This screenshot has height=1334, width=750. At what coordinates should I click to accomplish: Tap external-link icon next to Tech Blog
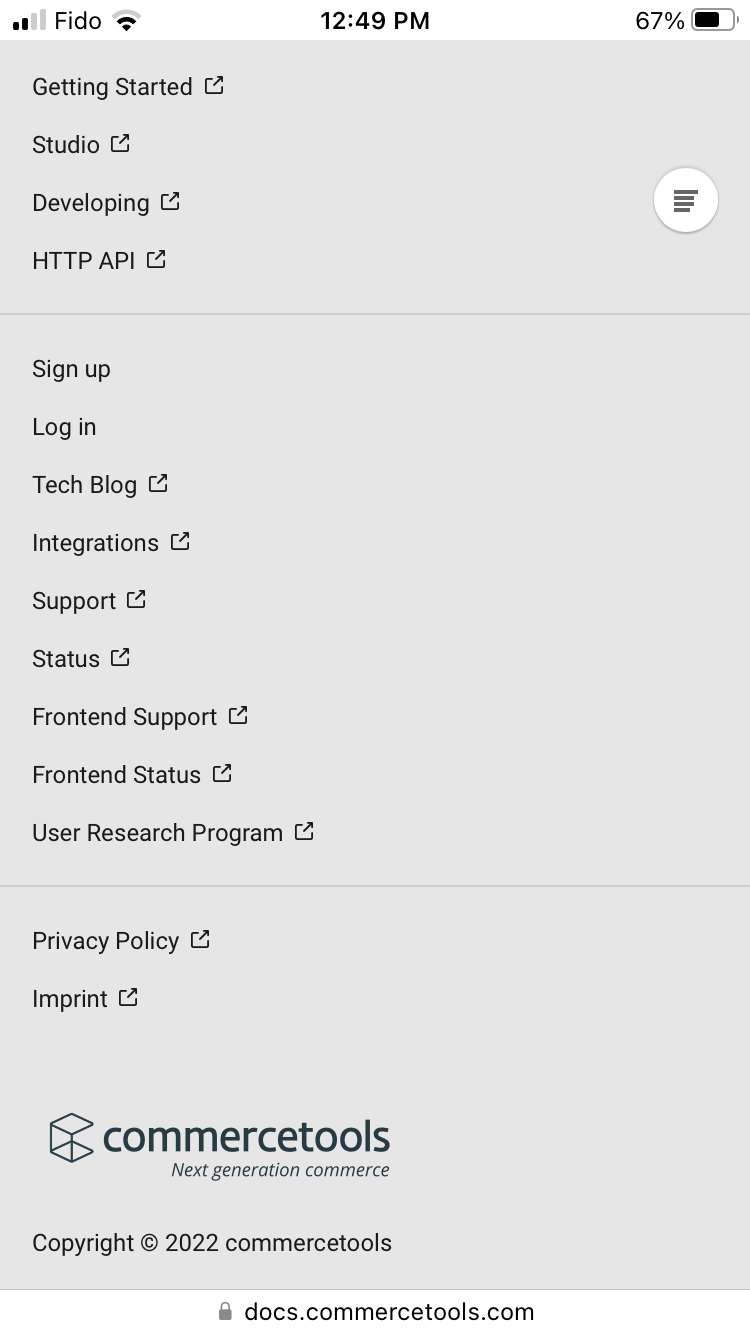[x=158, y=484]
